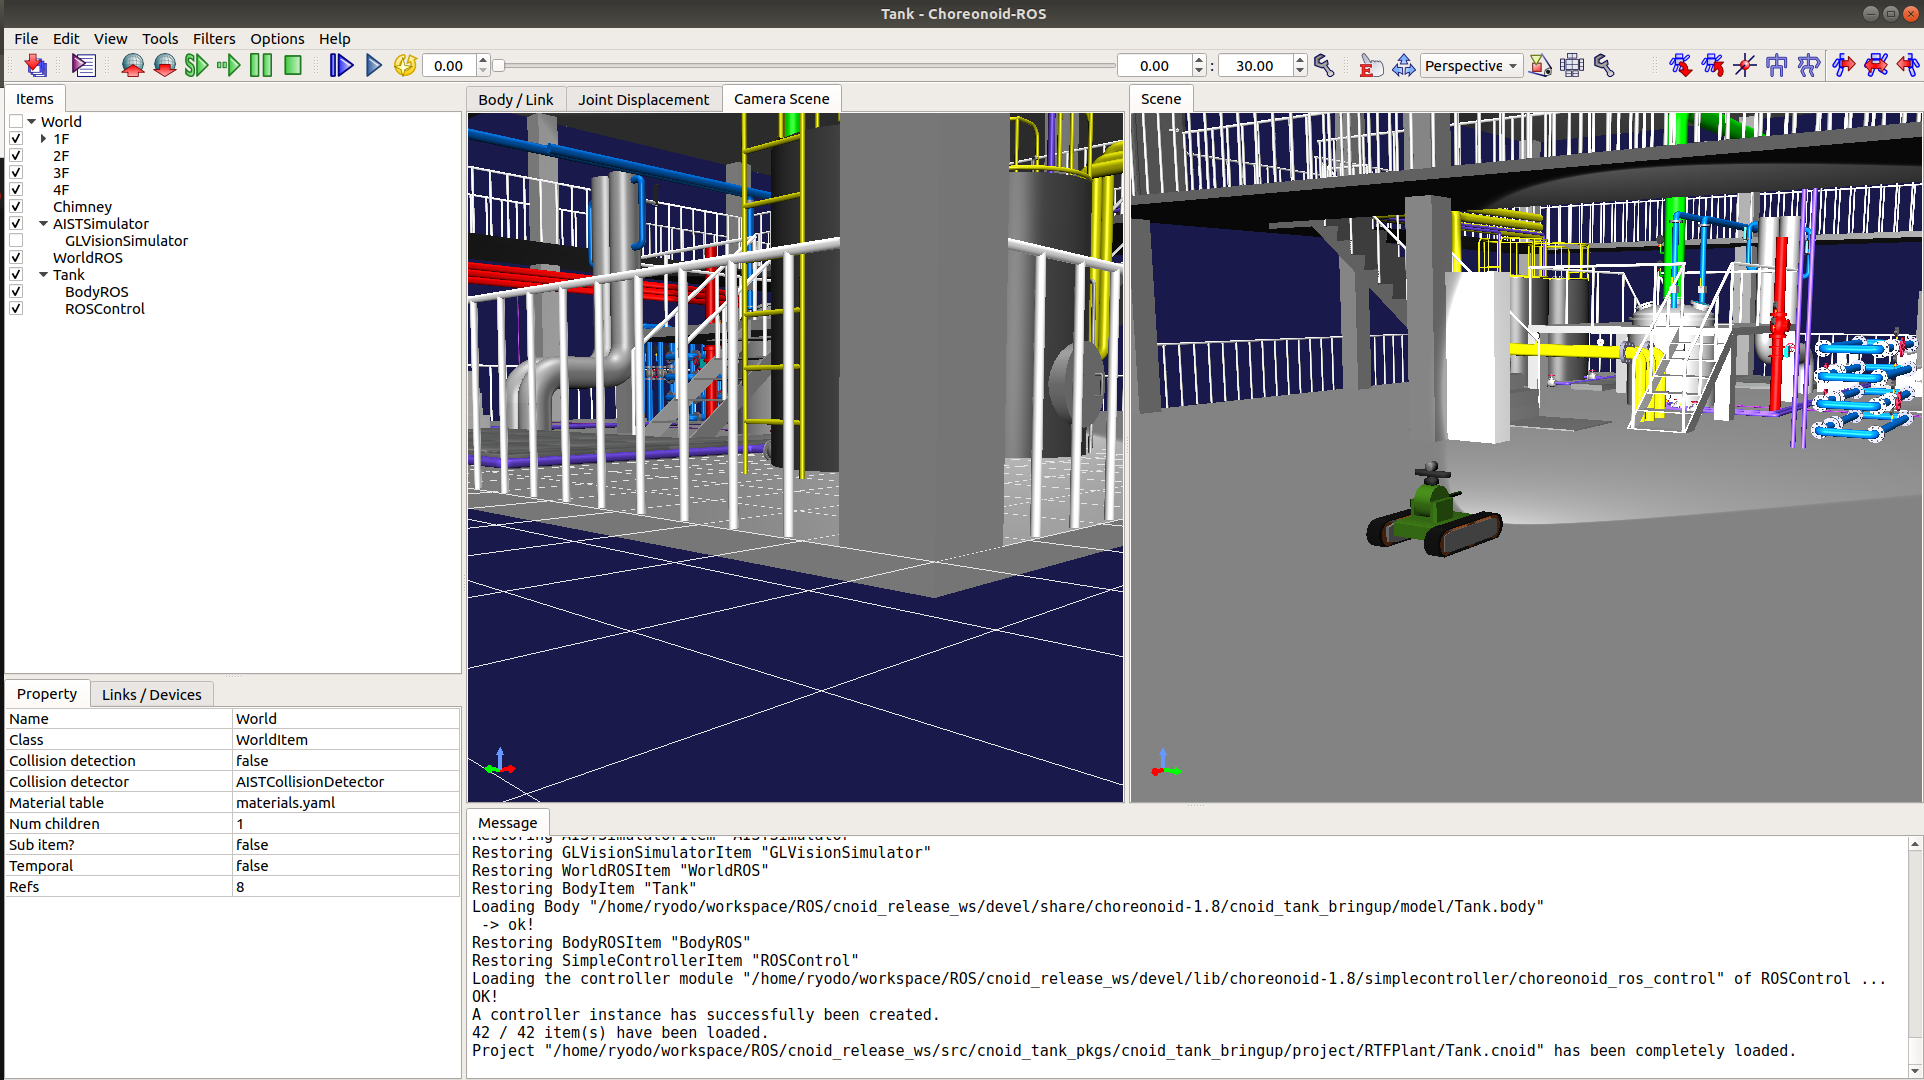Toggle the World item checkbox
The image size is (1924, 1080).
16,122
